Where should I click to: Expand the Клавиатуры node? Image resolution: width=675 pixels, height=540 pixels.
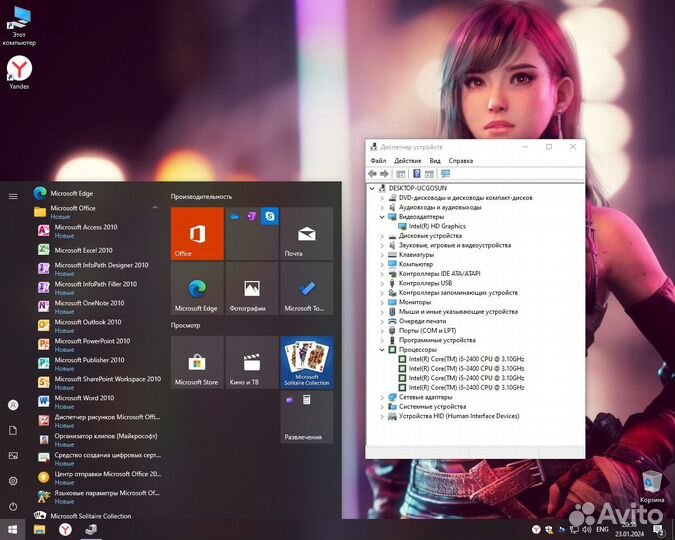pyautogui.click(x=382, y=255)
